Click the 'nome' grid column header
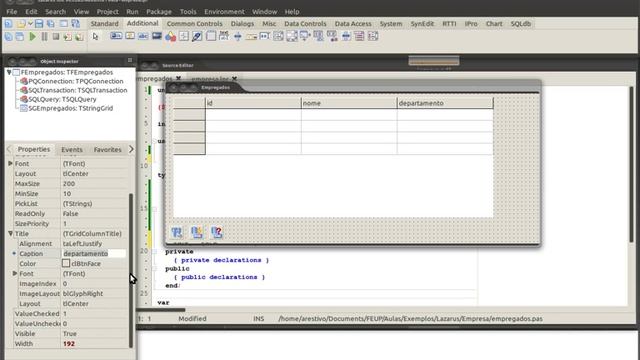This screenshot has width=640, height=360. (349, 103)
